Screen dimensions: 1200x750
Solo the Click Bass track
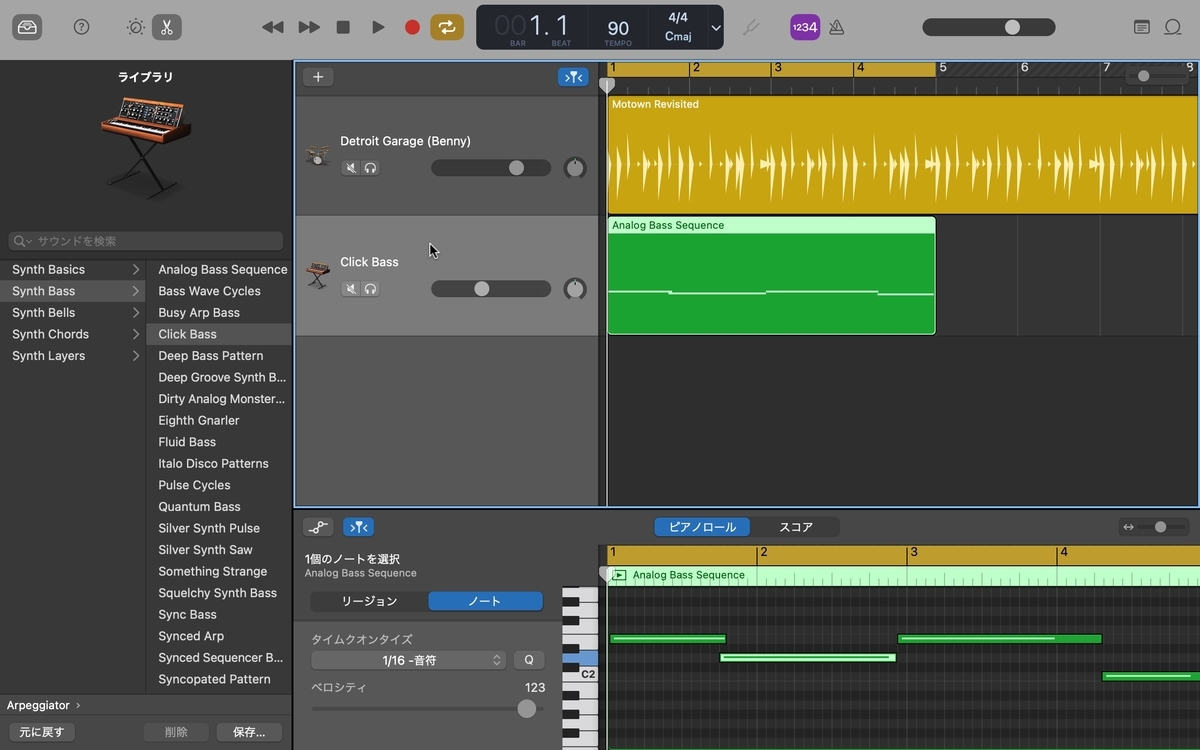[370, 289]
